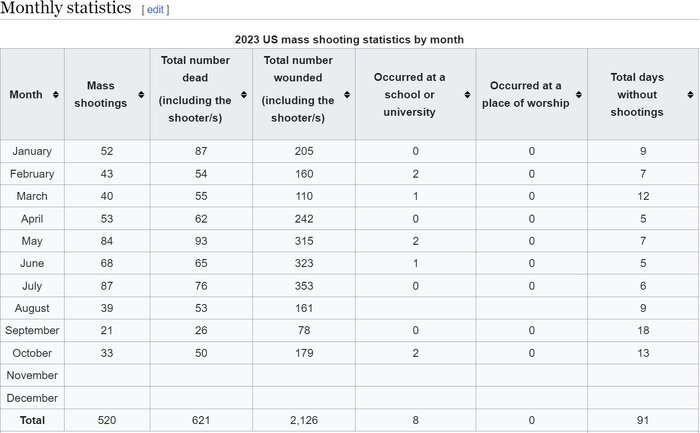Sort by Total days without shootings arrows
Image resolution: width=700 pixels, height=433 pixels.
point(691,95)
